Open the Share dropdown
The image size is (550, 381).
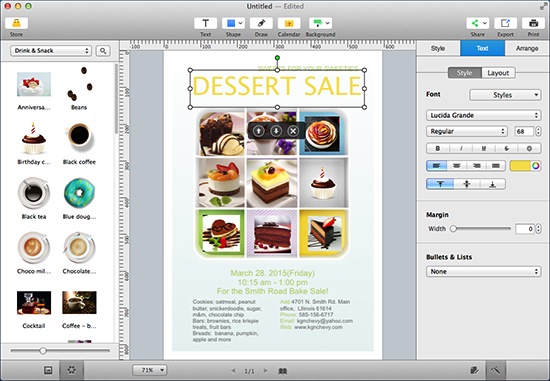477,24
